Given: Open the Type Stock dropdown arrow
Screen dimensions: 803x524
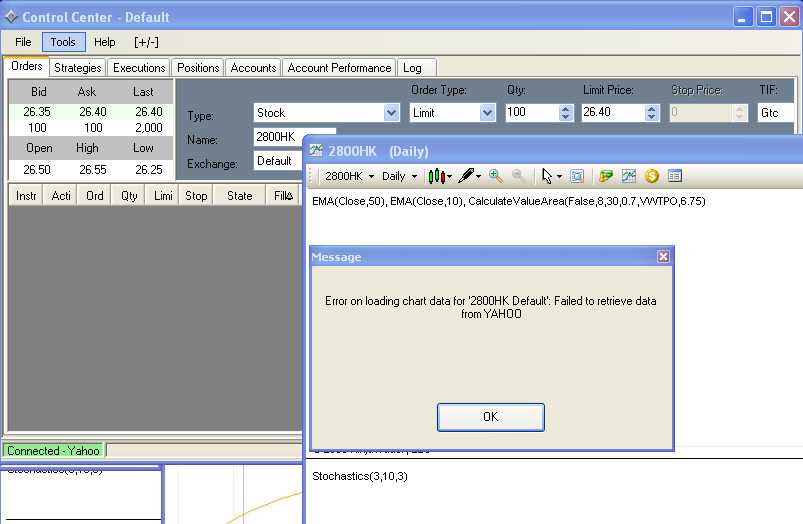Looking at the screenshot, I should (x=391, y=113).
